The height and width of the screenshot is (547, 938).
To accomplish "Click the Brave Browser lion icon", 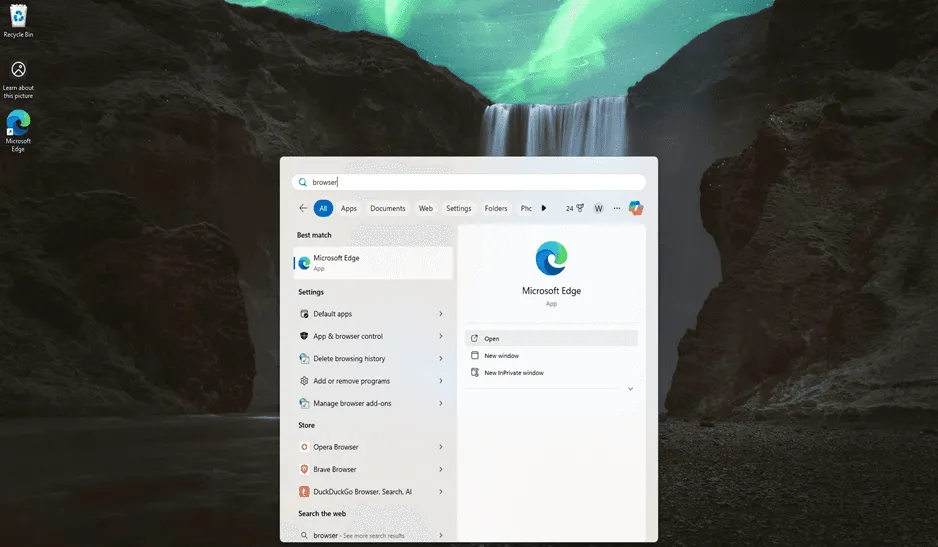I will pyautogui.click(x=304, y=469).
